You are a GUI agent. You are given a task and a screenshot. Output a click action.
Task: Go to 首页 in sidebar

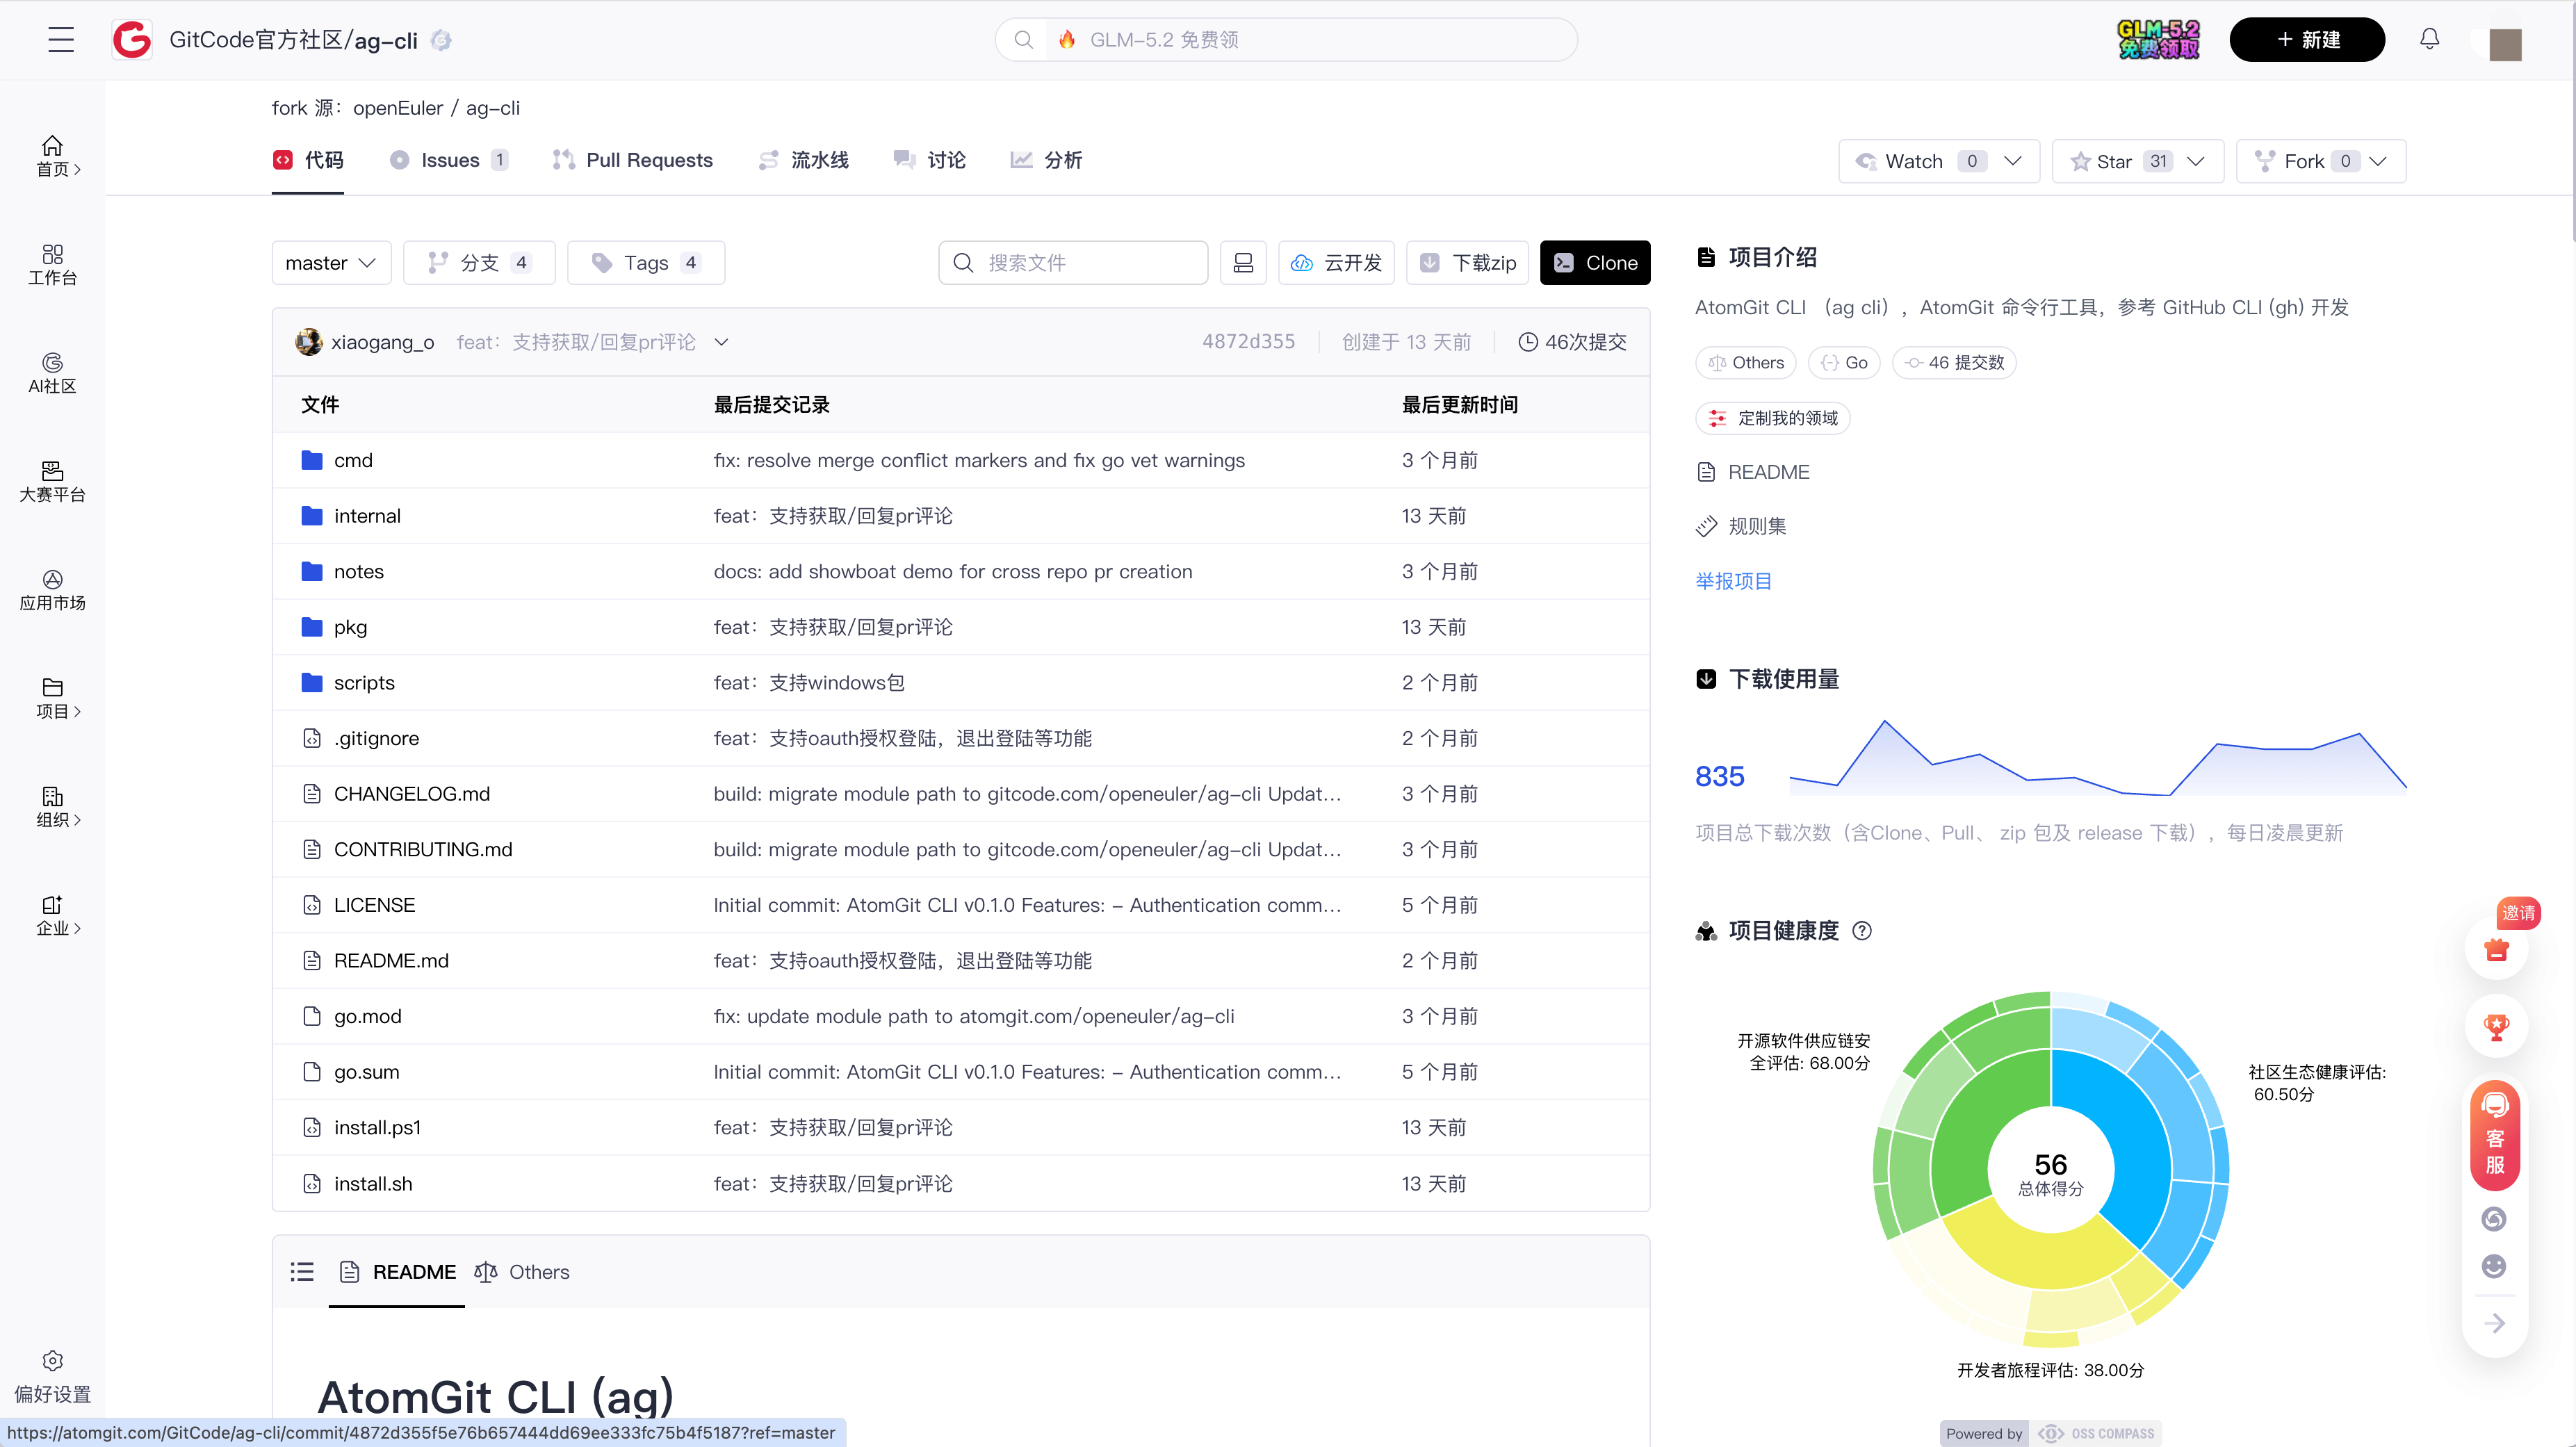53,157
